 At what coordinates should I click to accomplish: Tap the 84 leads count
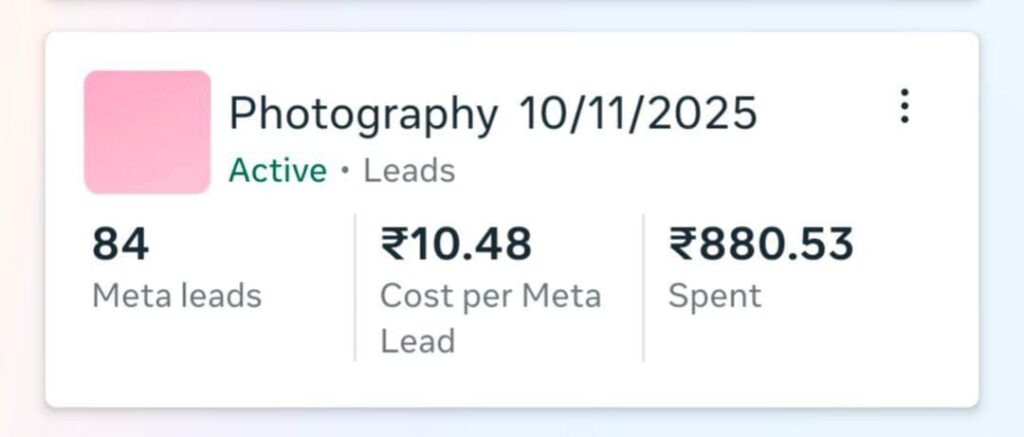pyautogui.click(x=120, y=245)
